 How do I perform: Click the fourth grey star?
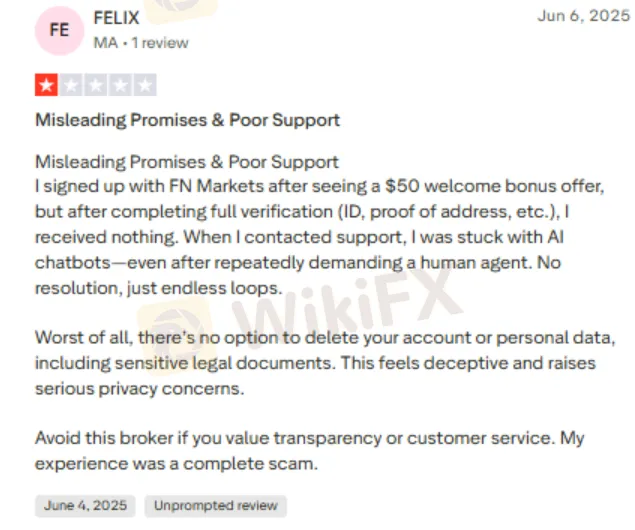pos(121,85)
